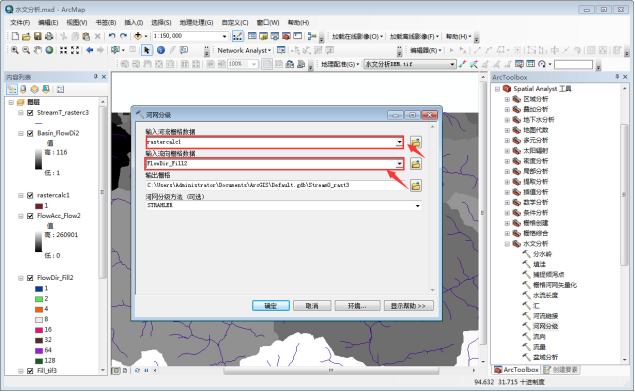Select the Zoom In tool
Screen dimensions: 635x392
[x=15, y=50]
